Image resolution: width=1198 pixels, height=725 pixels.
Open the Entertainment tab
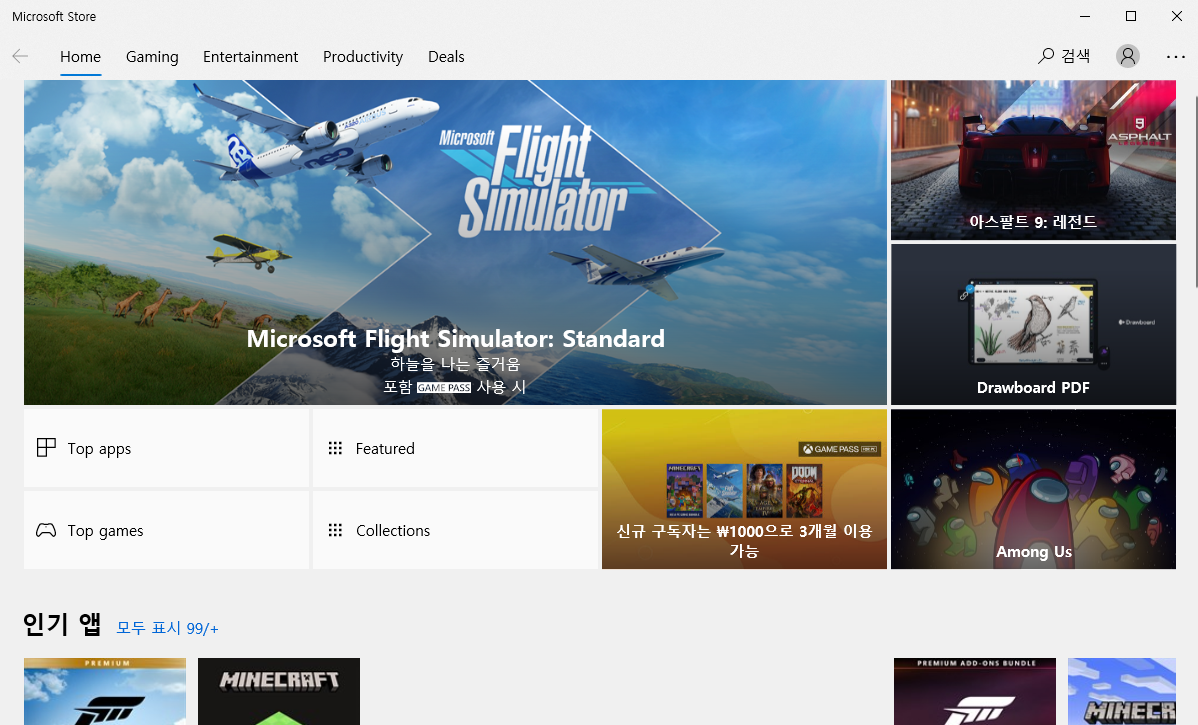point(251,57)
